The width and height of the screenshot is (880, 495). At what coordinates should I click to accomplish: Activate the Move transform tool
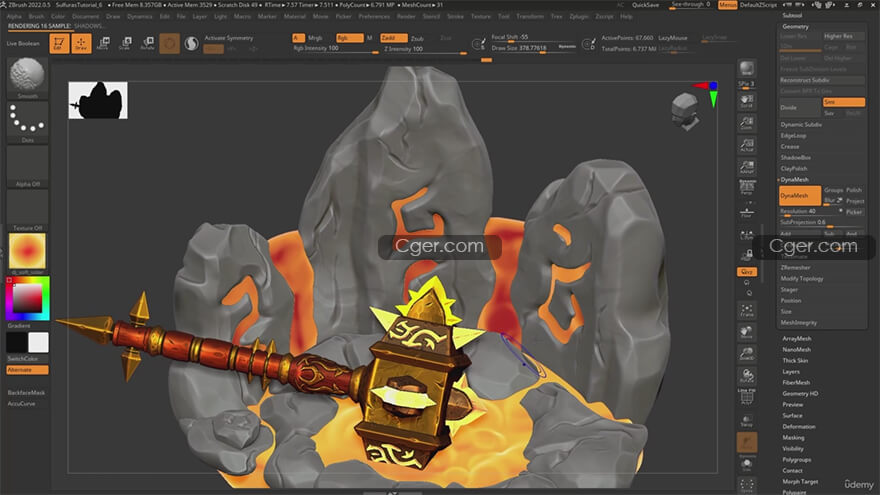(103, 44)
